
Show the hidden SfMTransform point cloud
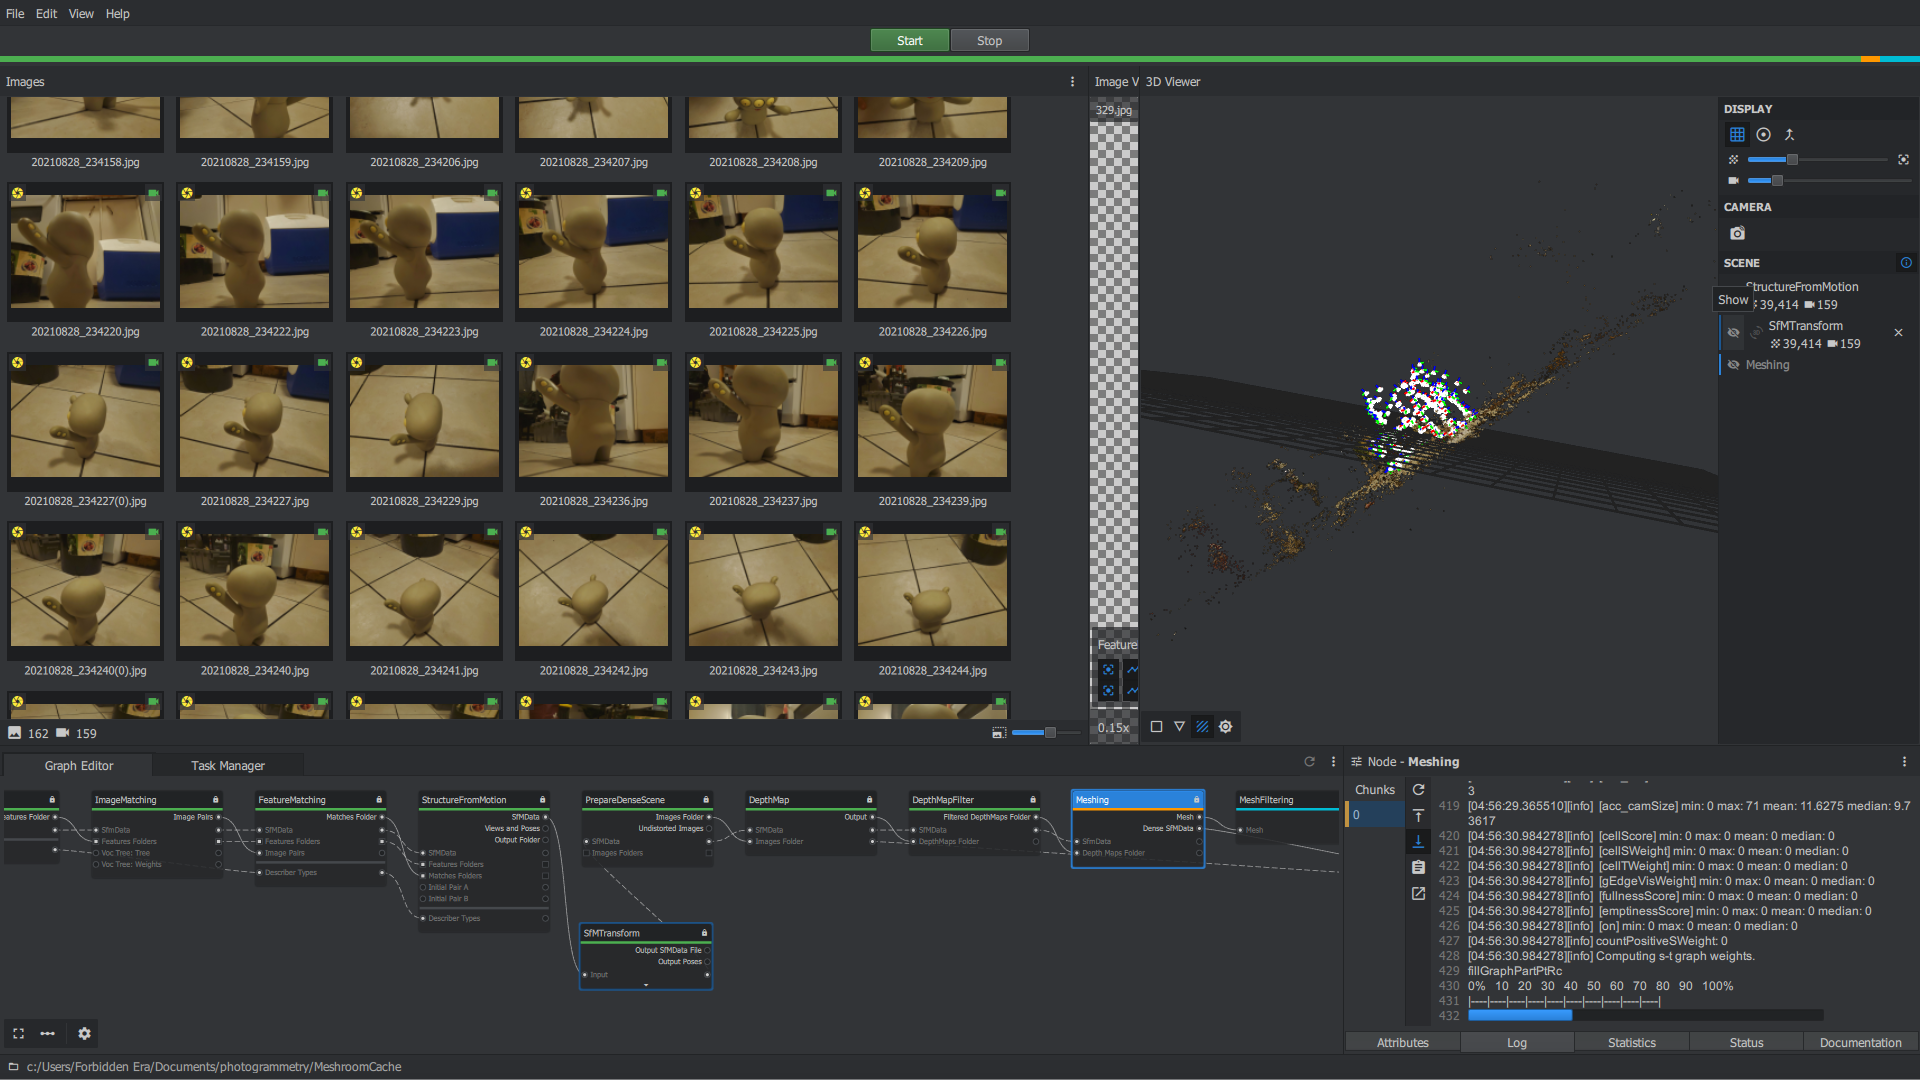(x=1734, y=332)
